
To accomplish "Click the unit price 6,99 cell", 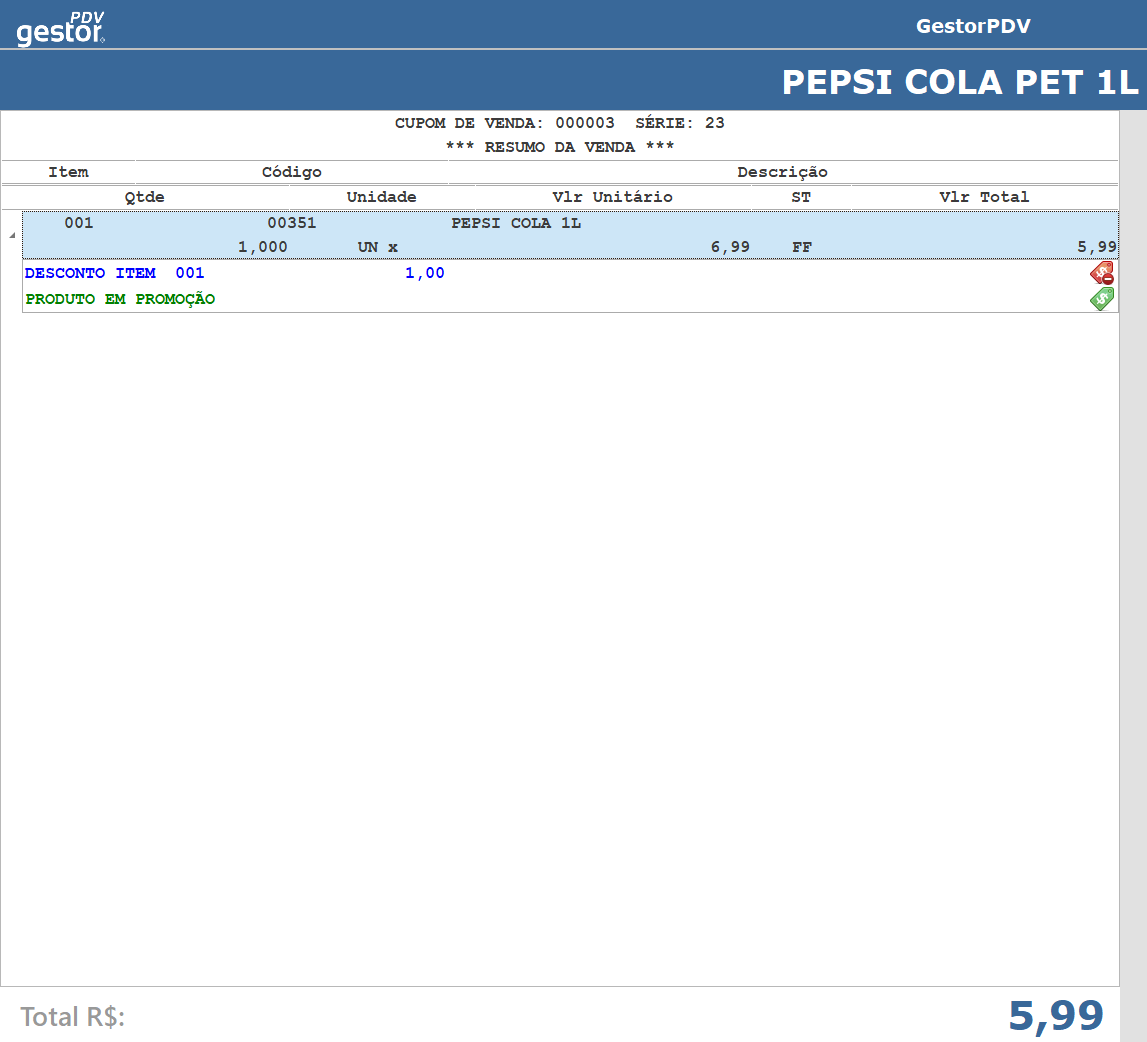I will pos(730,247).
